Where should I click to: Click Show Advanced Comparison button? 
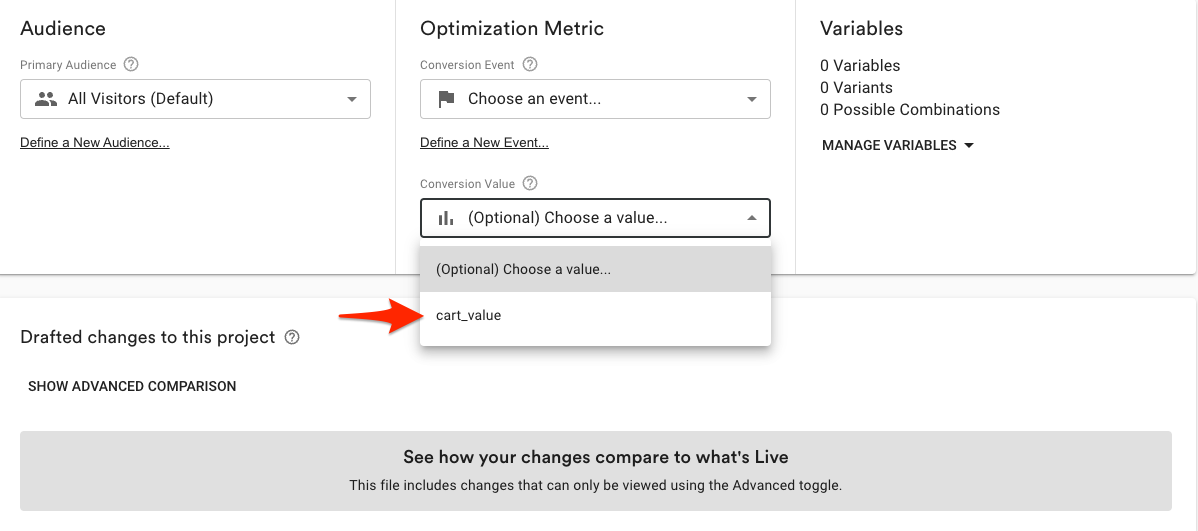[x=132, y=387]
